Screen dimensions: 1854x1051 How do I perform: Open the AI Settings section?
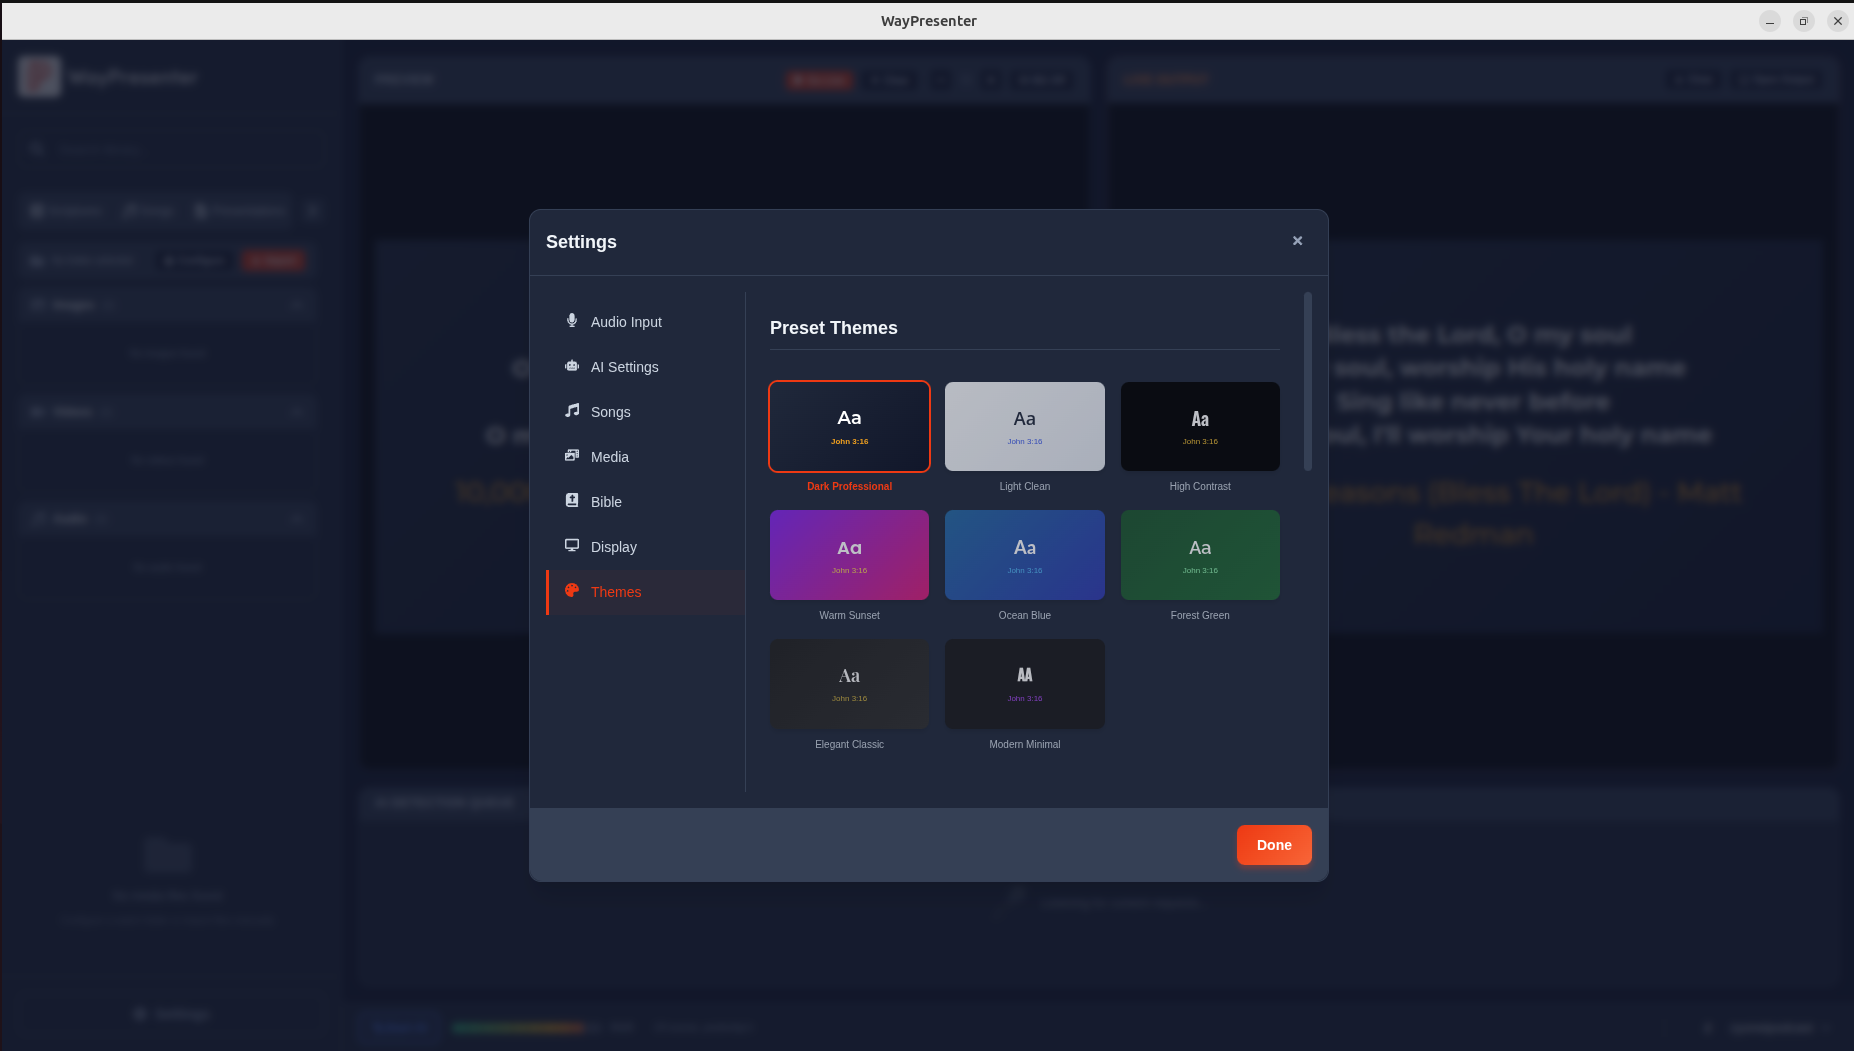pos(624,367)
